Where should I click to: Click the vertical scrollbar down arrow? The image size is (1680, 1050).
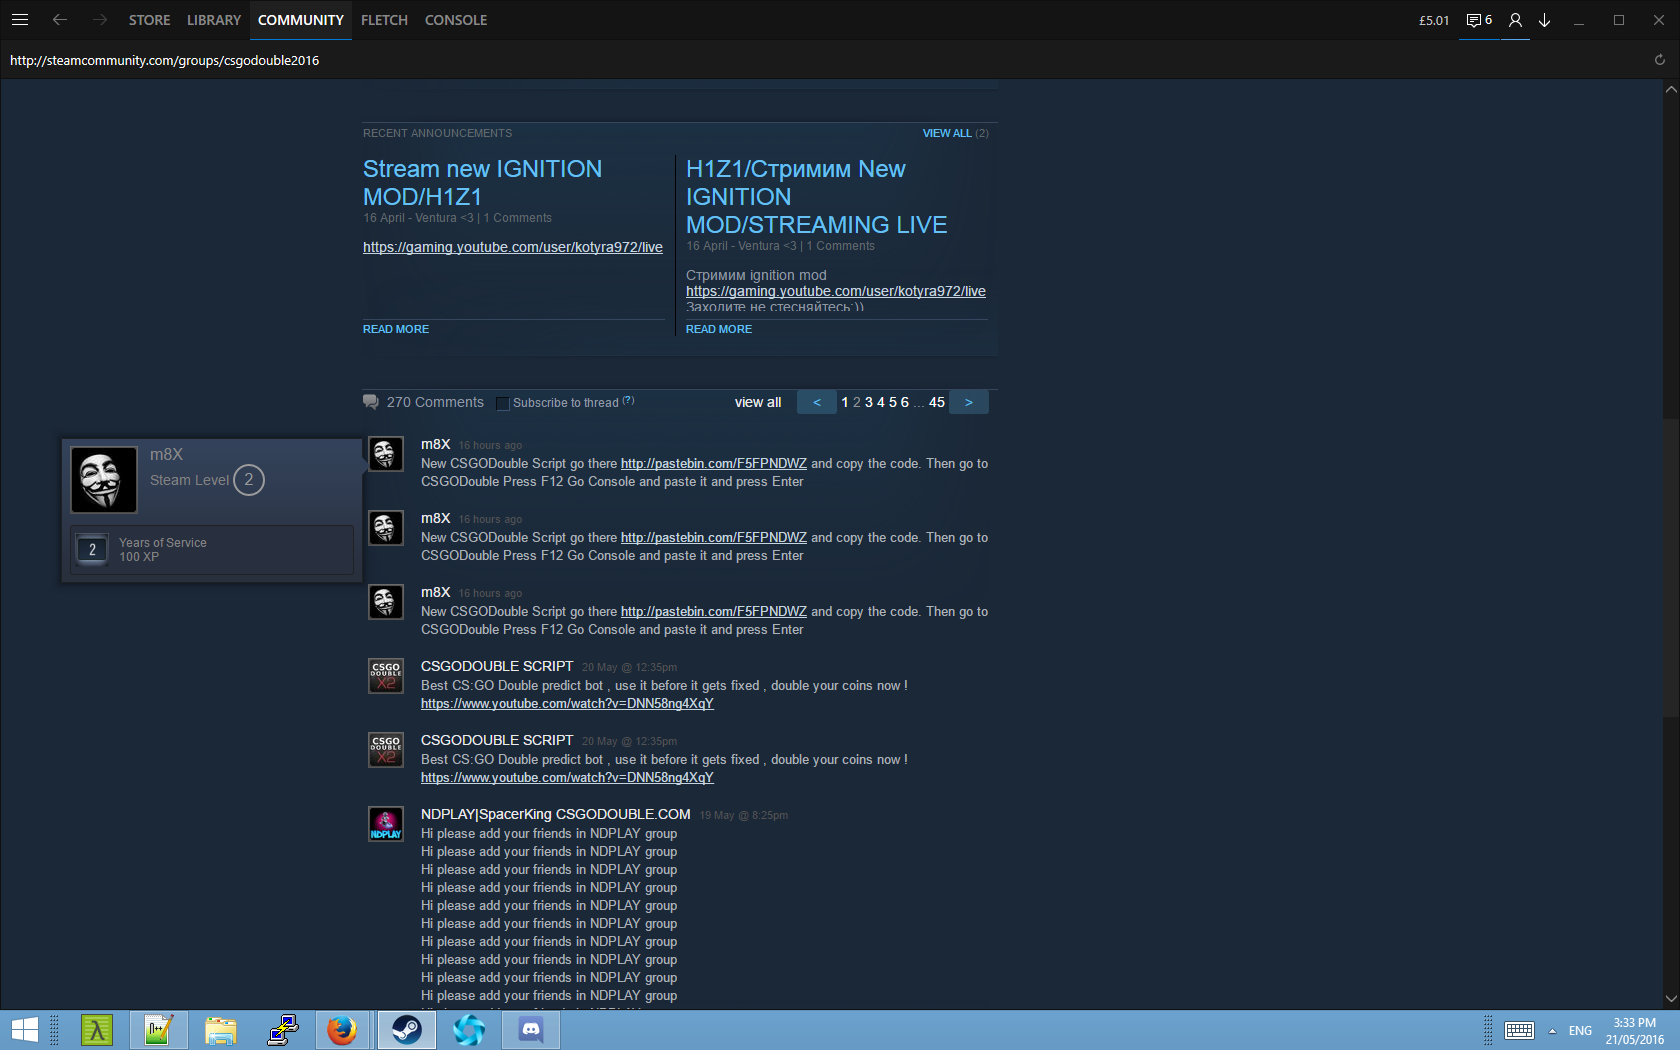[x=1670, y=998]
